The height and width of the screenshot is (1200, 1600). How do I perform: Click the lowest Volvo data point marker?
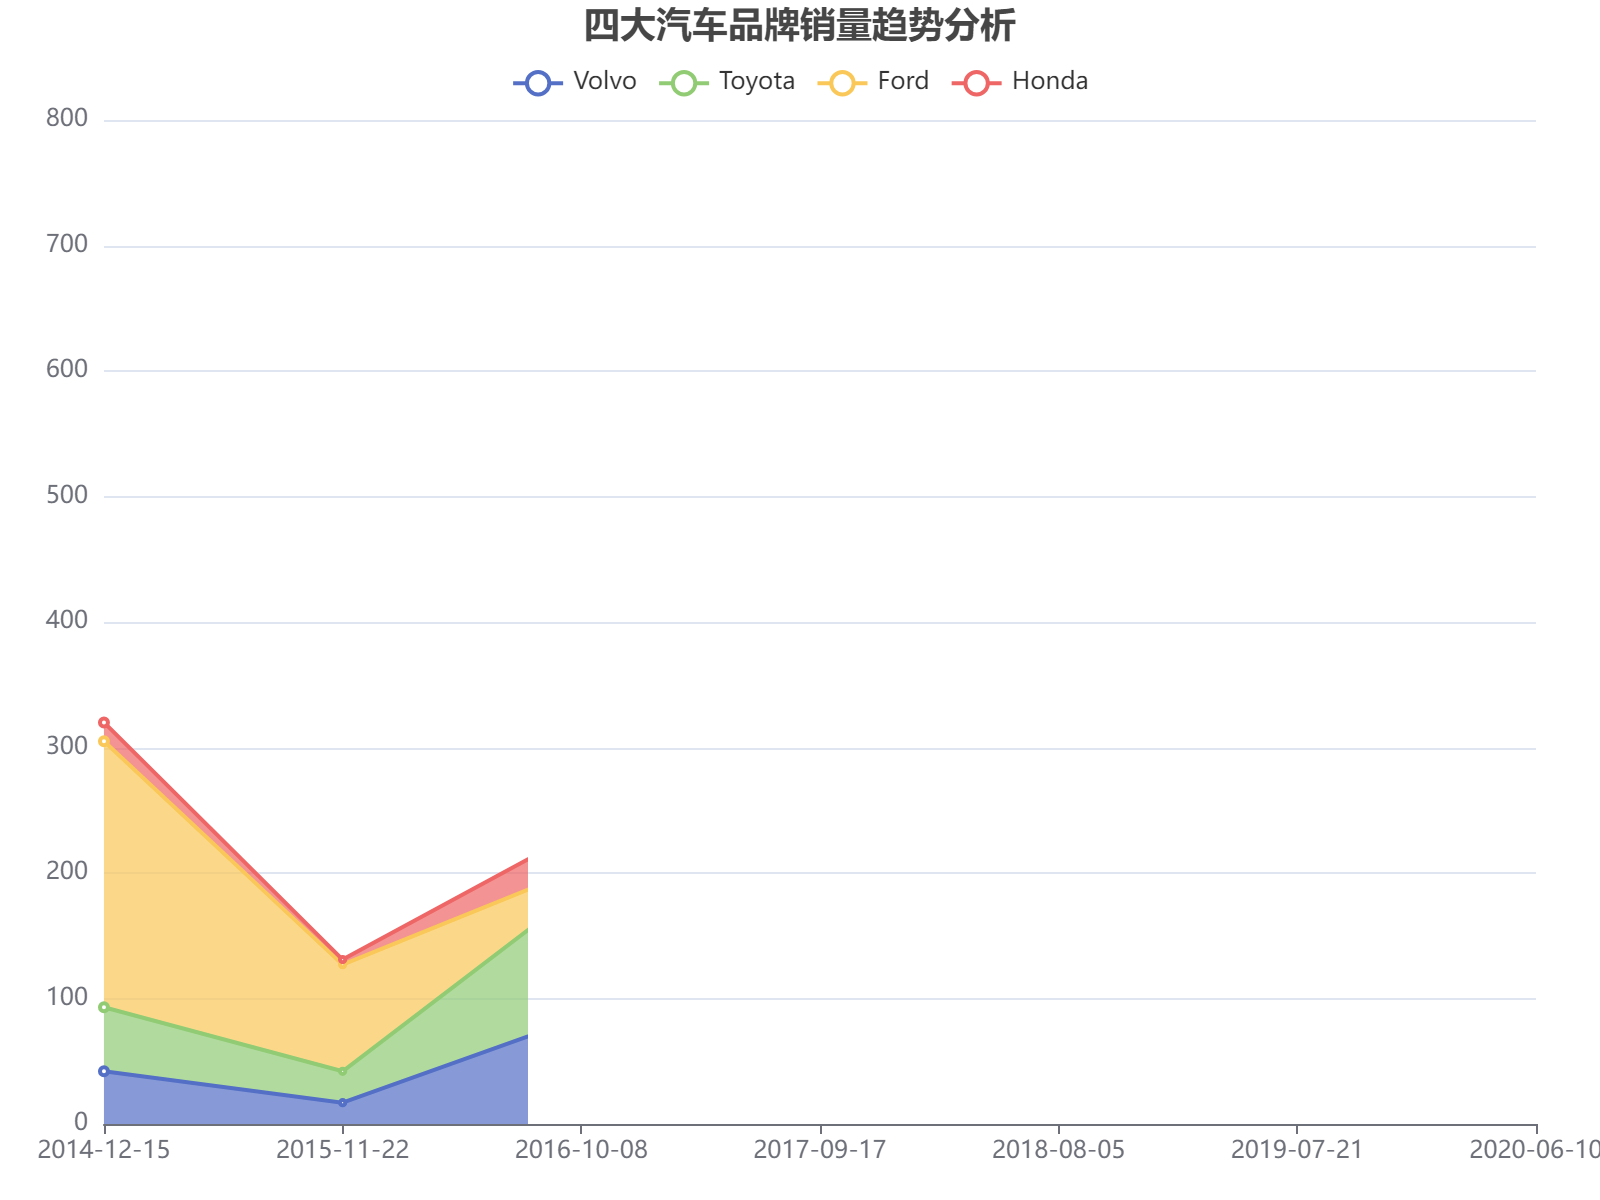(345, 1102)
